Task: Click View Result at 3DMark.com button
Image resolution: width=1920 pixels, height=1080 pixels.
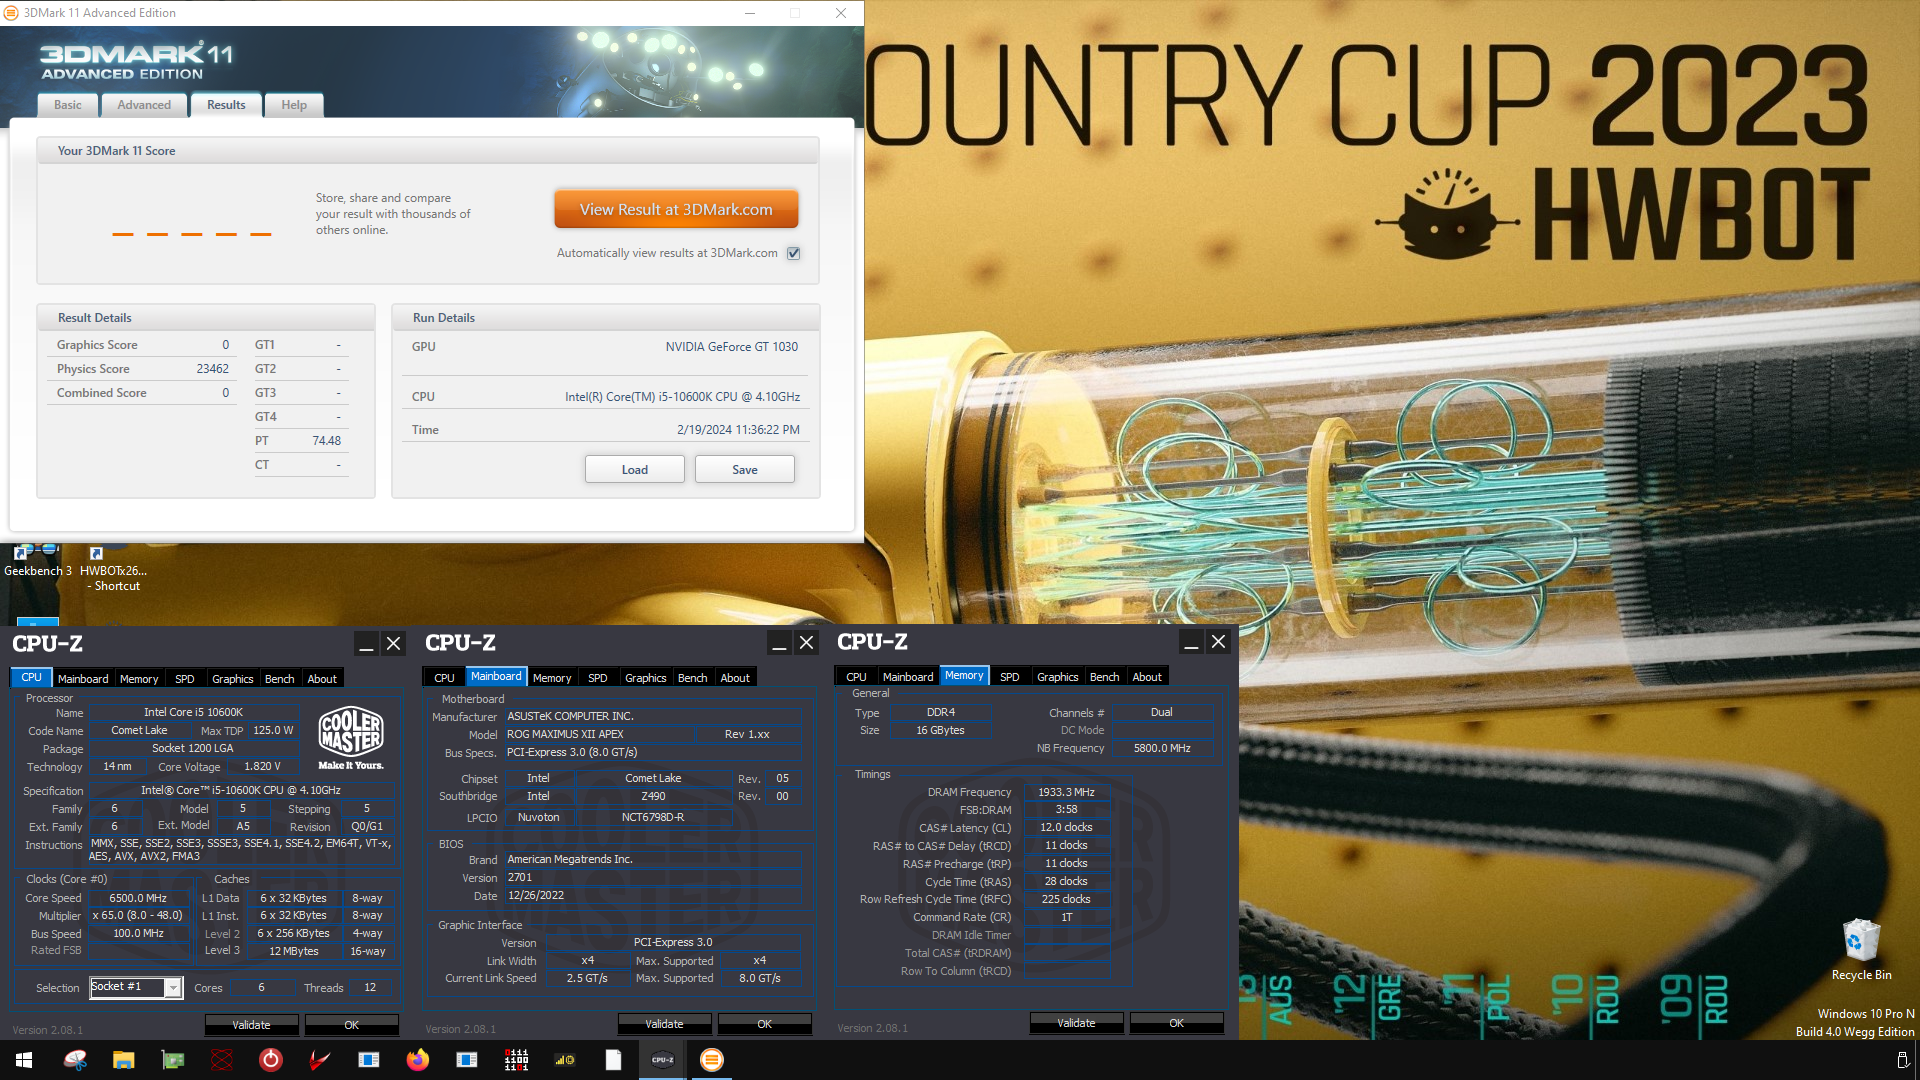Action: tap(676, 210)
